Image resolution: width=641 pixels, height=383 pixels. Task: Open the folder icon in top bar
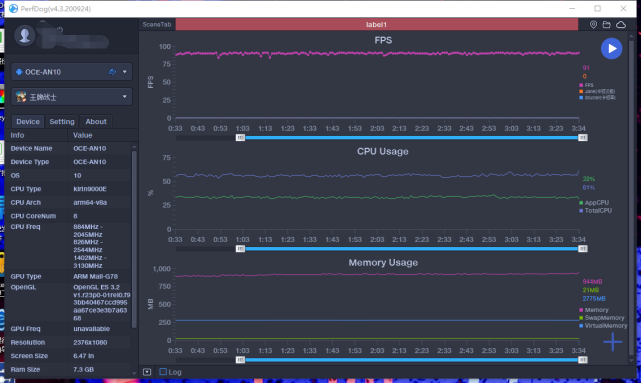tap(607, 25)
